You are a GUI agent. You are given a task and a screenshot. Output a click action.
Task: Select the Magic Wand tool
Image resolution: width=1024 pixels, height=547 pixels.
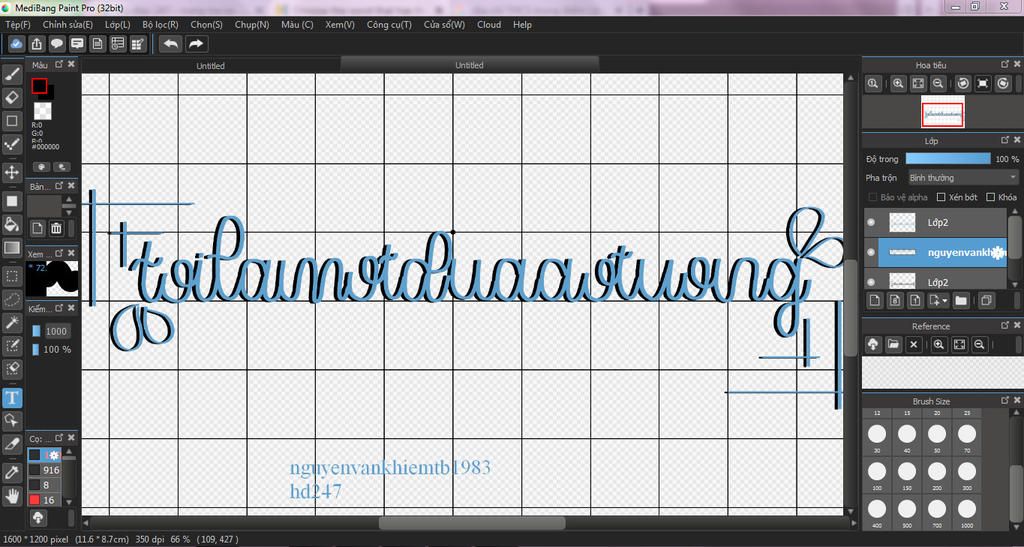12,322
